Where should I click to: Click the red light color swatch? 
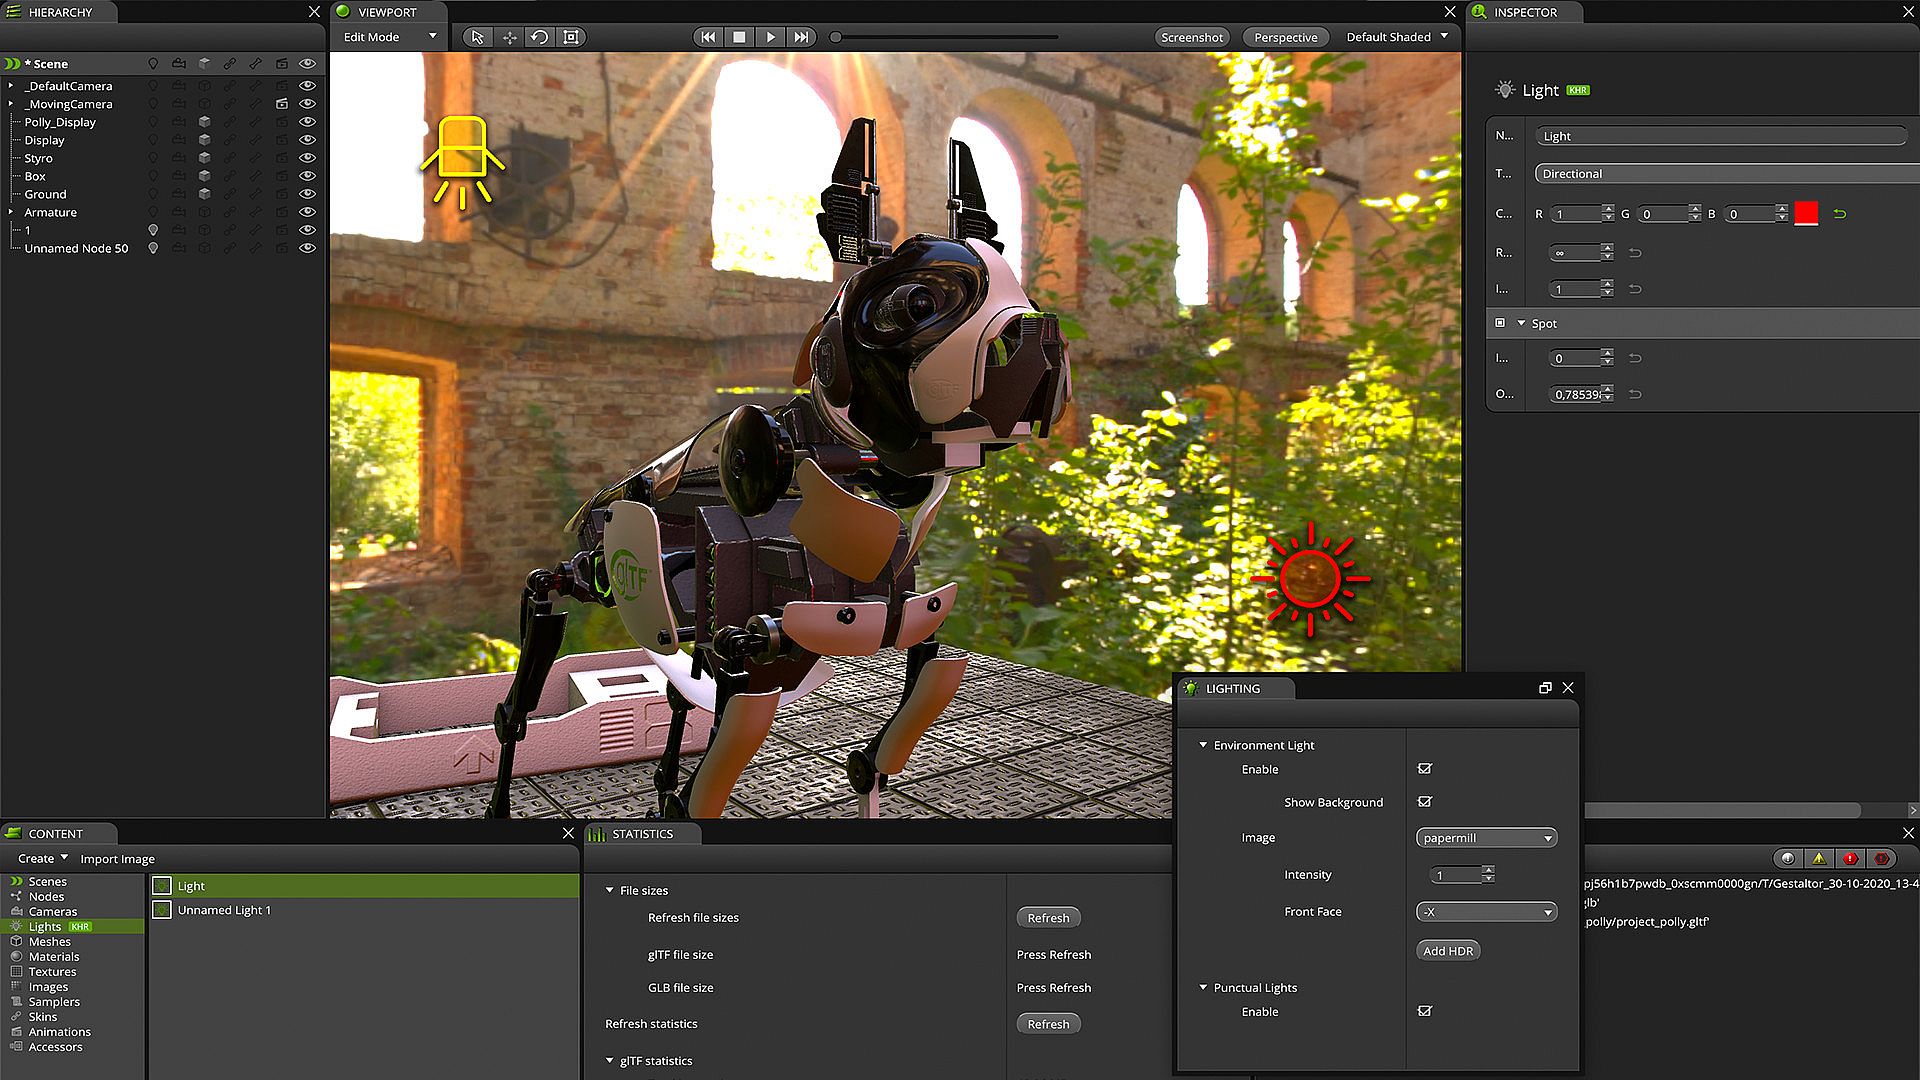(1806, 213)
